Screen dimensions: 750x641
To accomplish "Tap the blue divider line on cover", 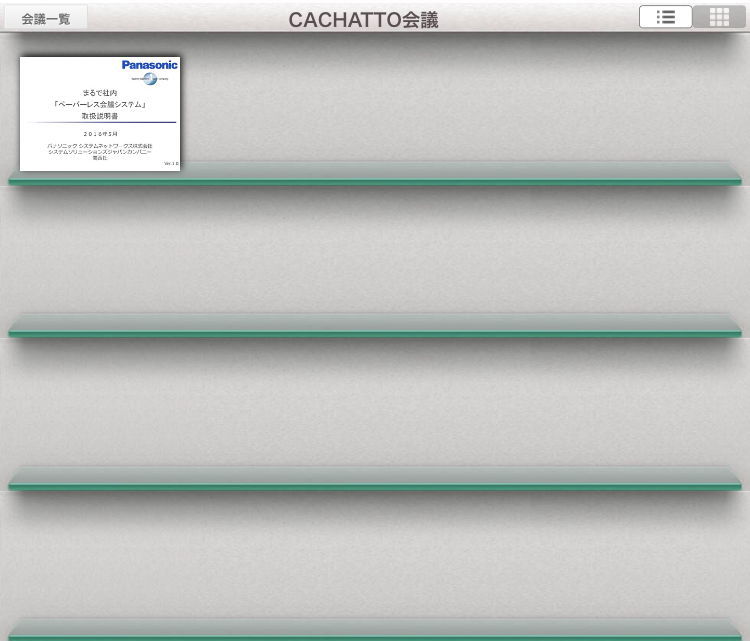I will click(x=100, y=123).
